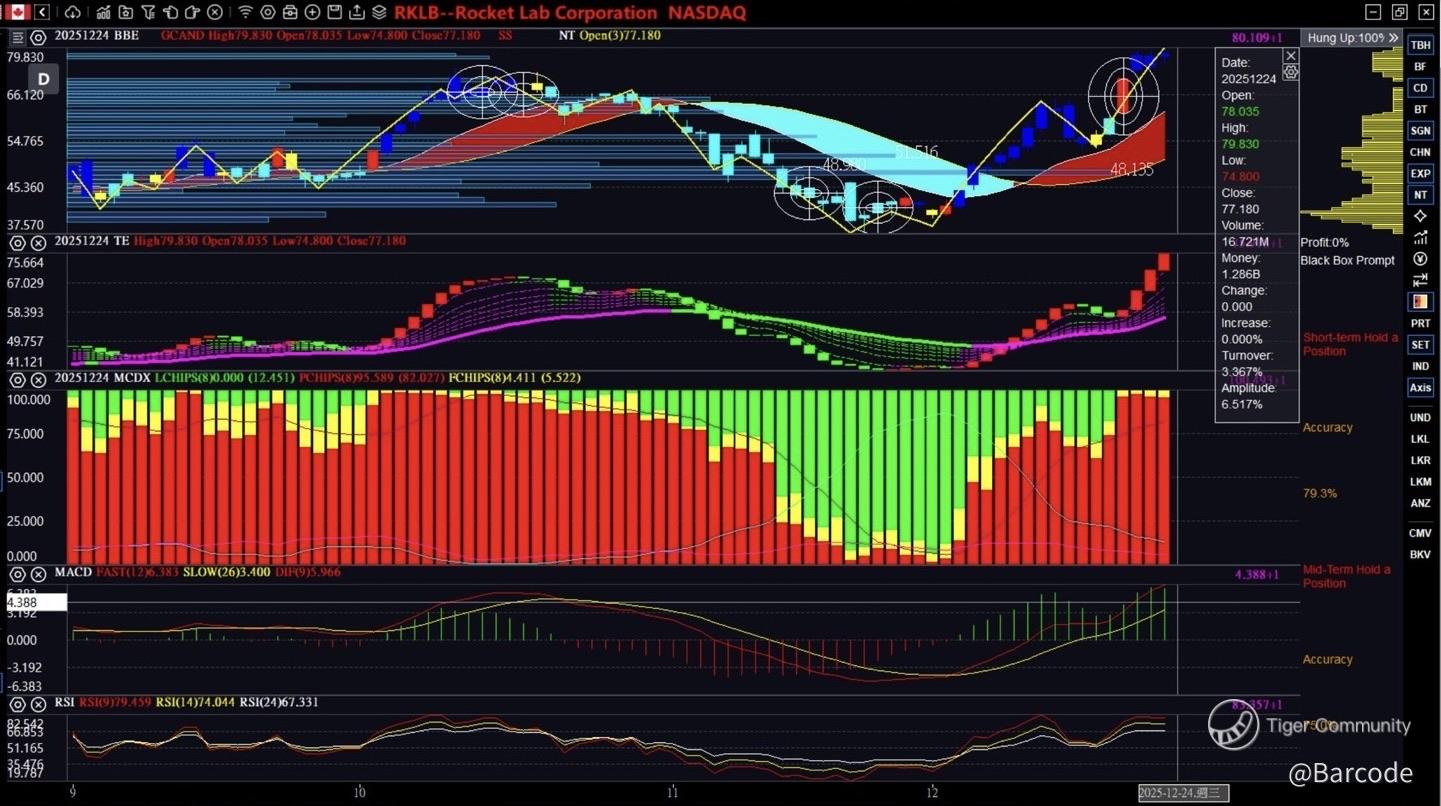This screenshot has height=806, width=1441.
Task: Open the bar chart icon in top toolbar
Action: (104, 12)
